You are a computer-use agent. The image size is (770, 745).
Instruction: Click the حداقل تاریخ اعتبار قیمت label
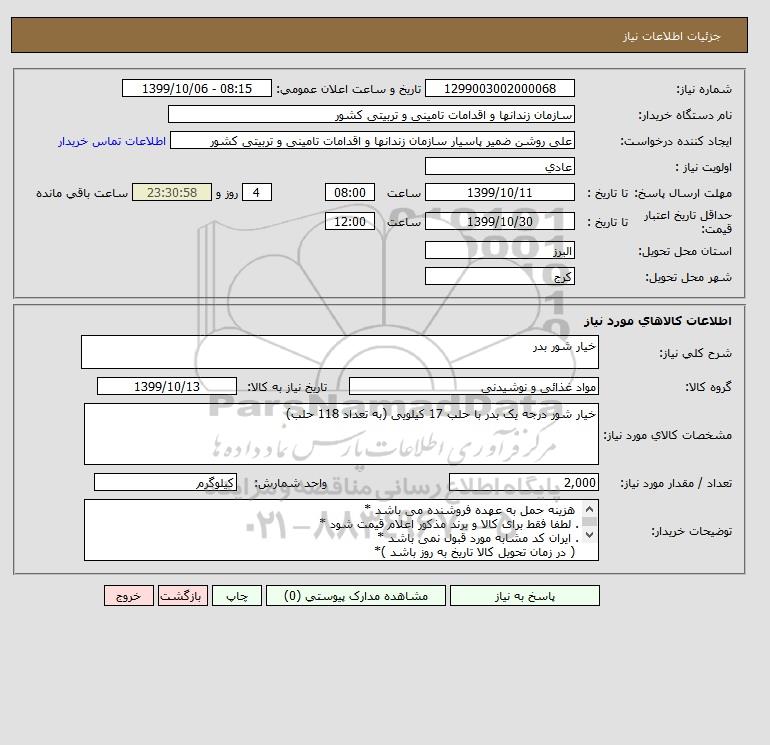pos(688,222)
